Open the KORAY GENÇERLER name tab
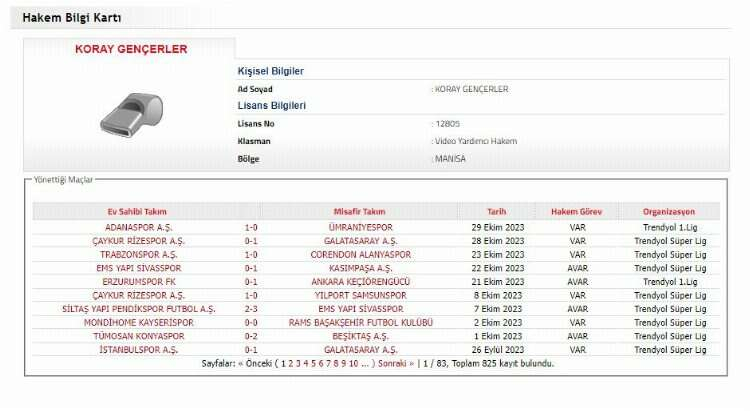Viewport: 750px width, 411px height. [x=131, y=49]
